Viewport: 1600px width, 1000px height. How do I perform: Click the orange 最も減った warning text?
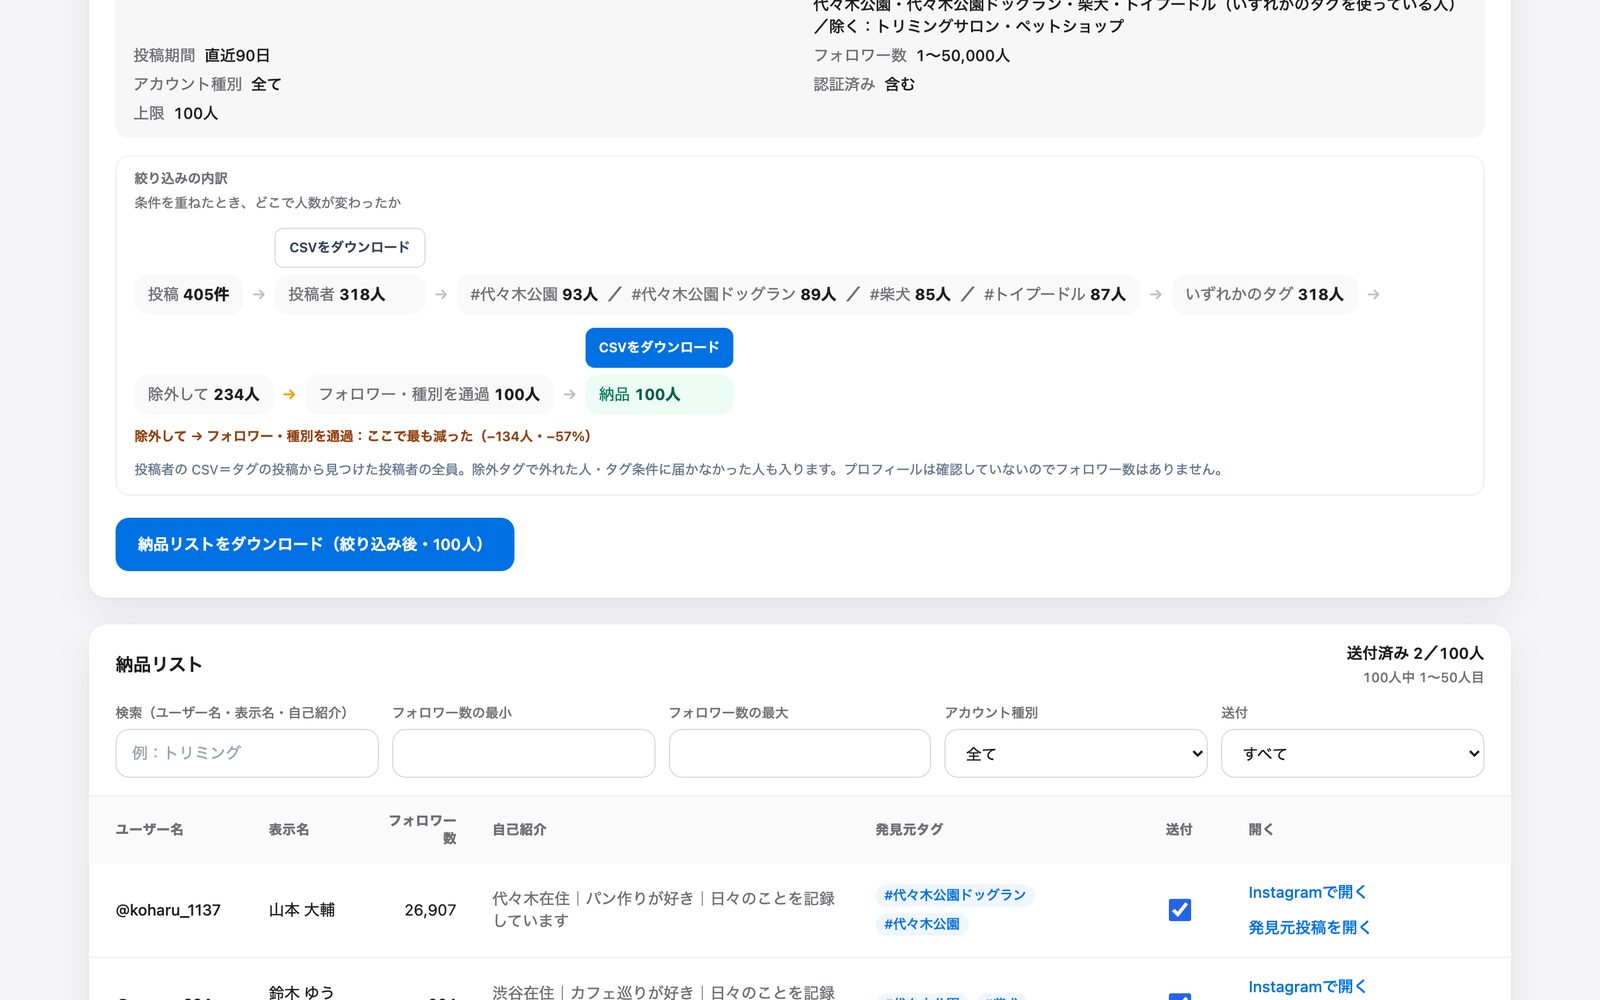tap(363, 436)
